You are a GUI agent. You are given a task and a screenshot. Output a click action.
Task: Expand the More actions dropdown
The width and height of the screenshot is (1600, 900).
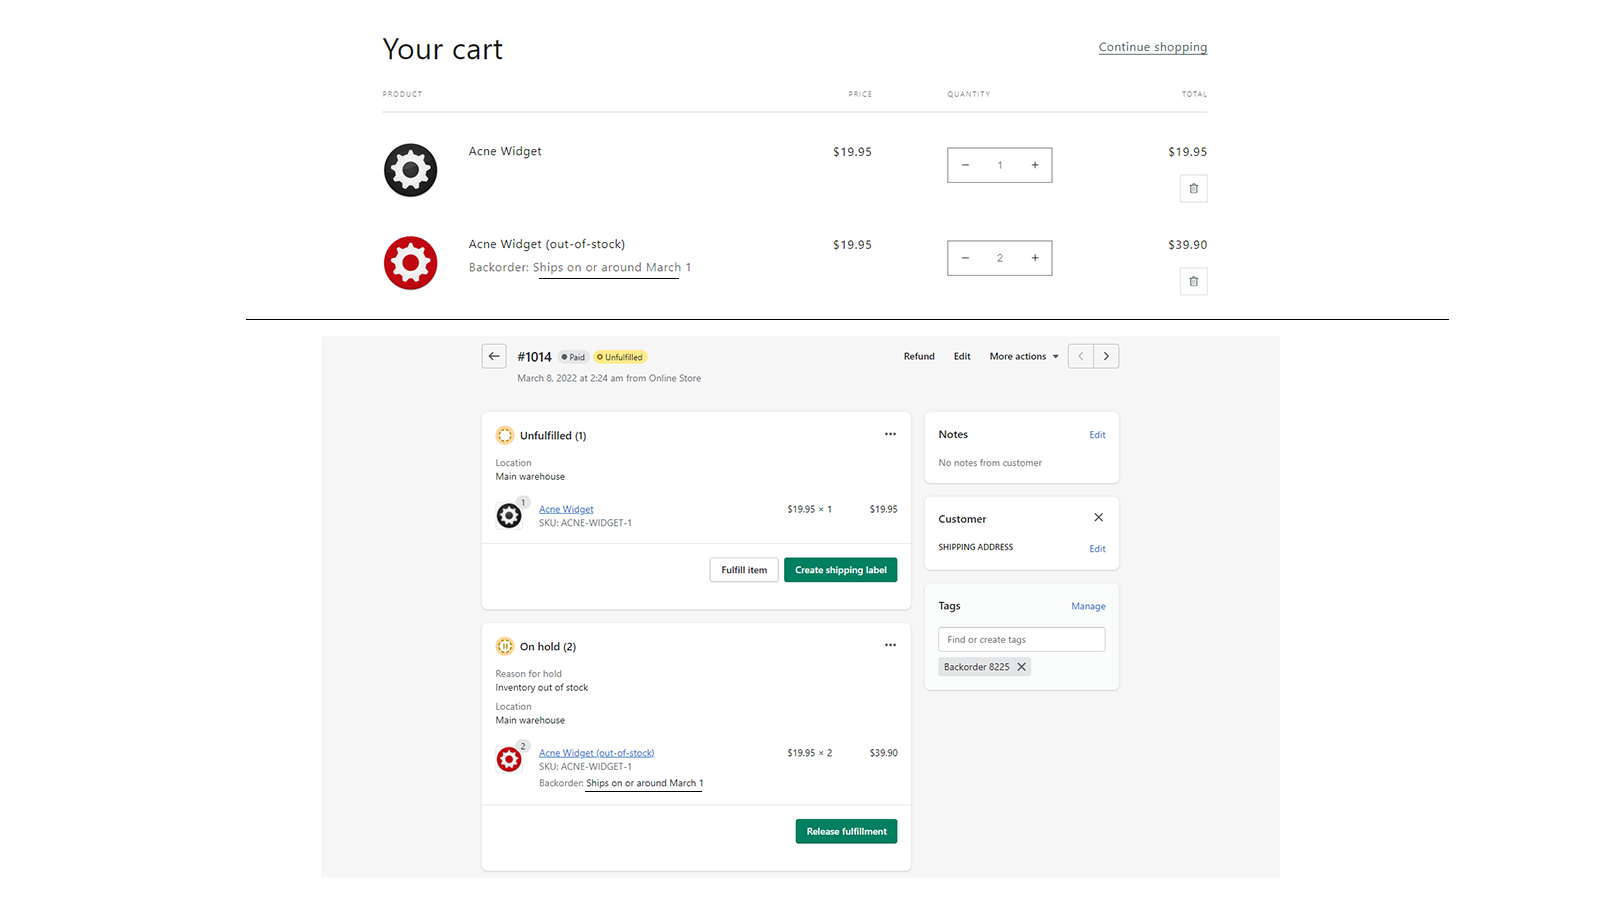click(x=1024, y=356)
